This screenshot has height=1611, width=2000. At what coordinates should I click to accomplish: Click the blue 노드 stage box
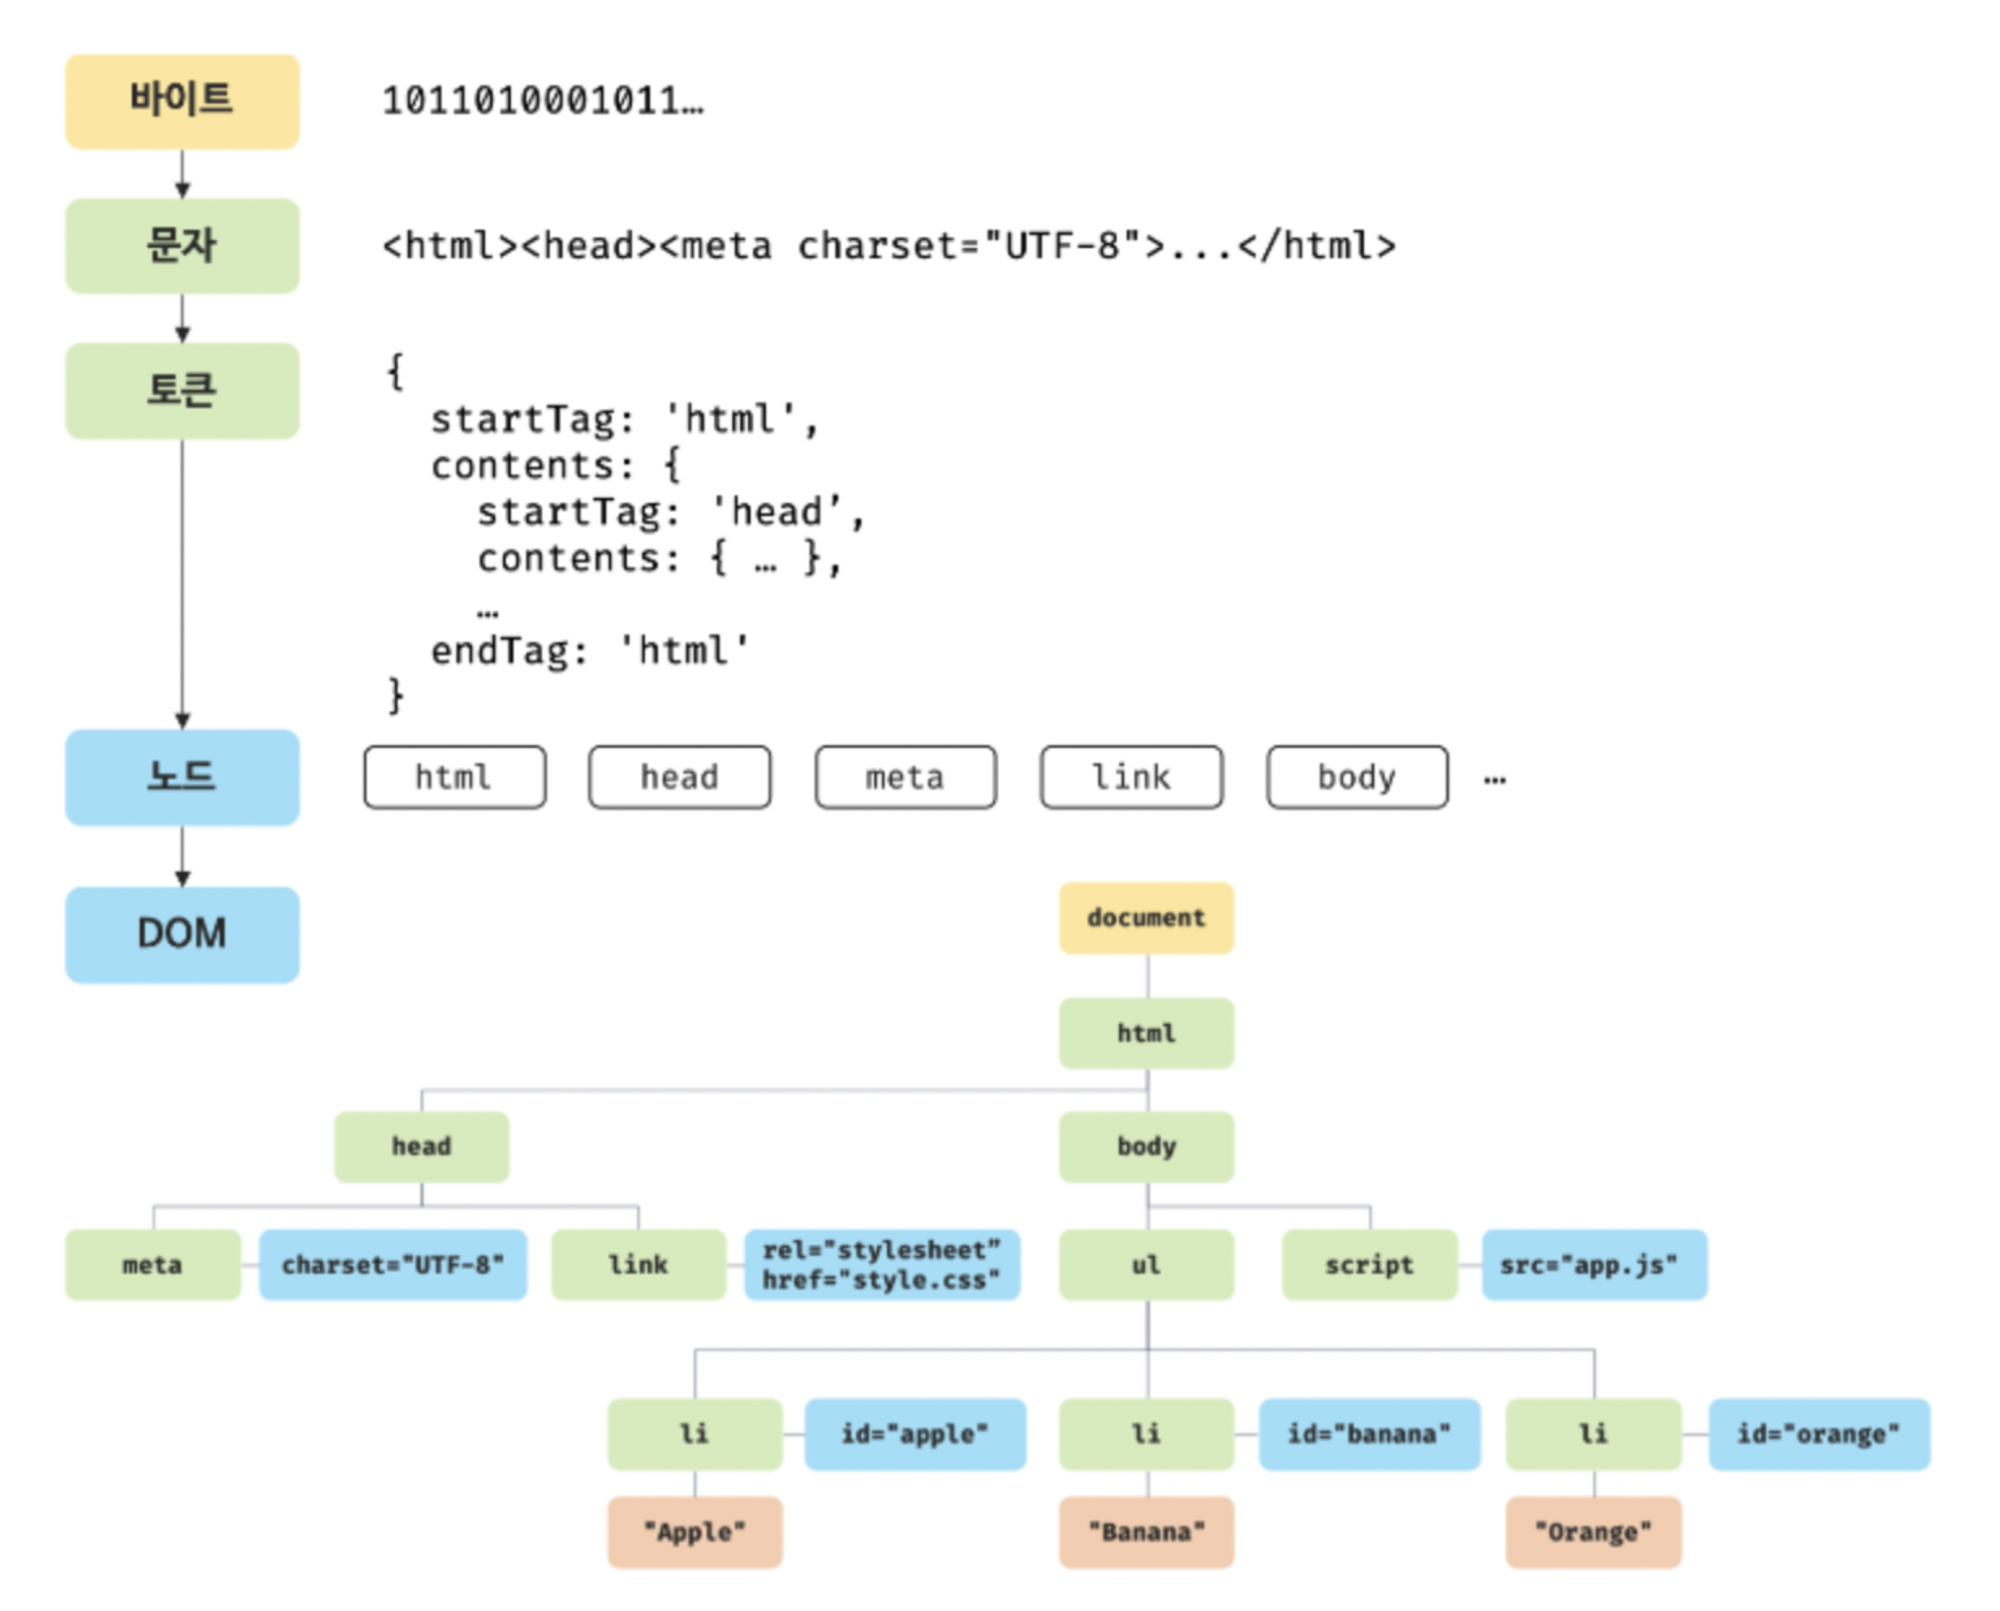tap(182, 776)
